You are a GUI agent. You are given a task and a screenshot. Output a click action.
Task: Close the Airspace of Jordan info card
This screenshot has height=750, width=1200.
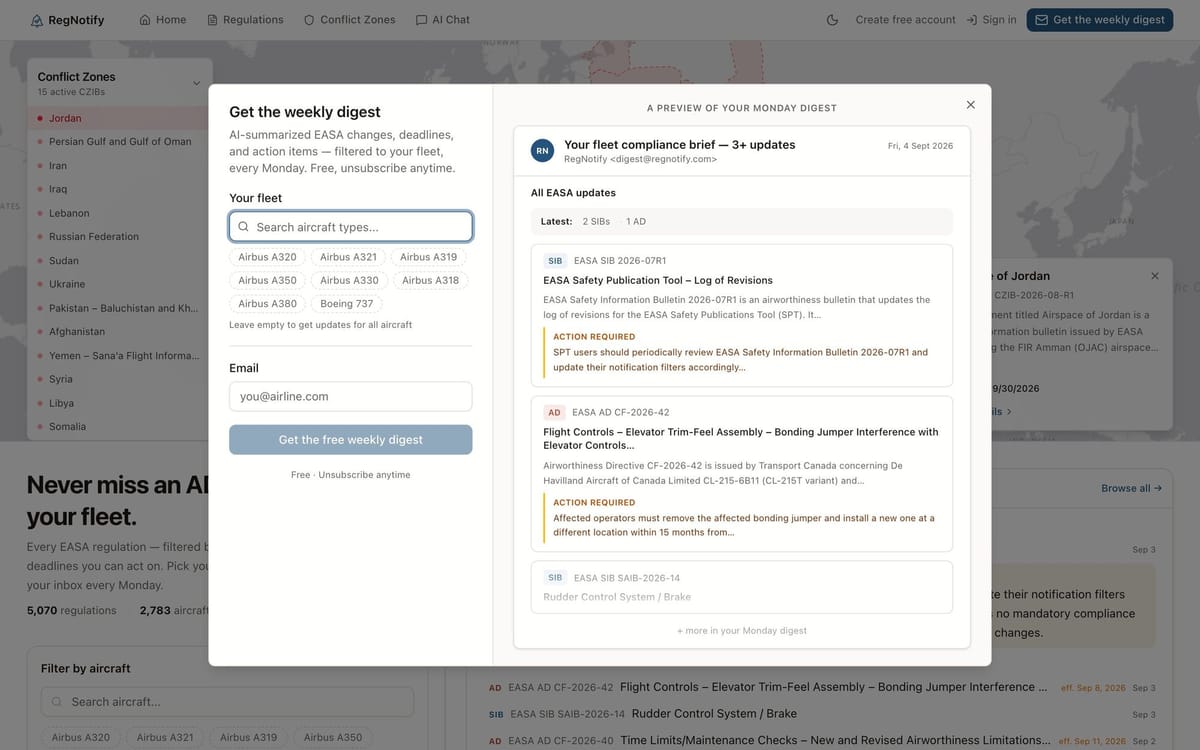[1155, 276]
